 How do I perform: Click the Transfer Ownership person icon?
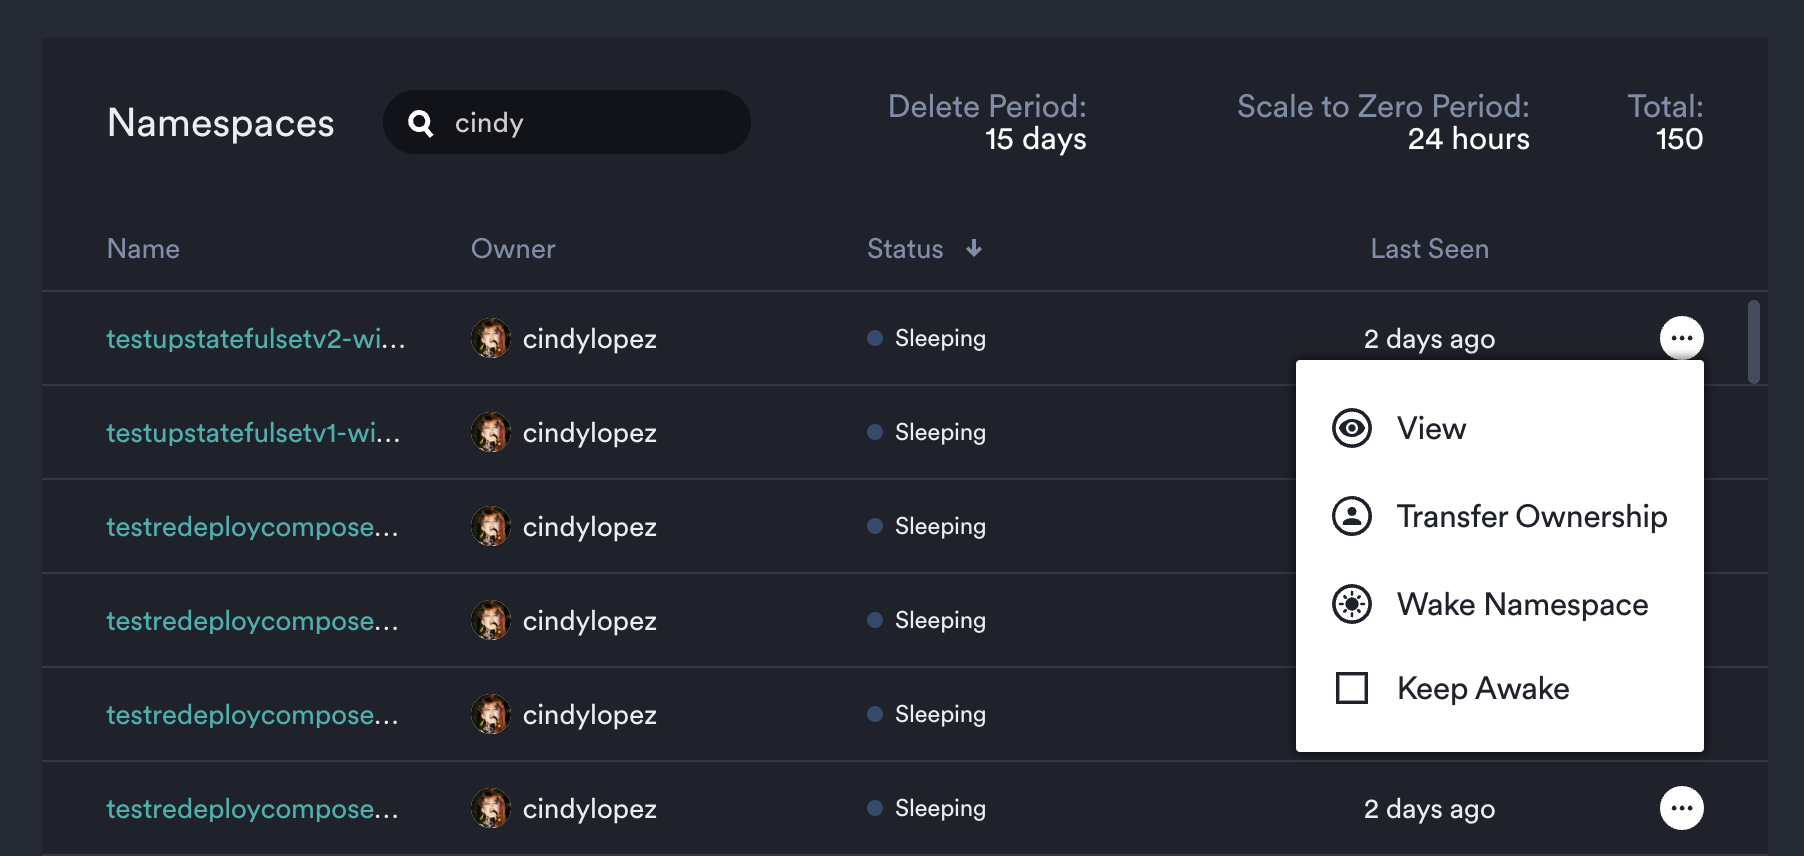click(x=1352, y=516)
